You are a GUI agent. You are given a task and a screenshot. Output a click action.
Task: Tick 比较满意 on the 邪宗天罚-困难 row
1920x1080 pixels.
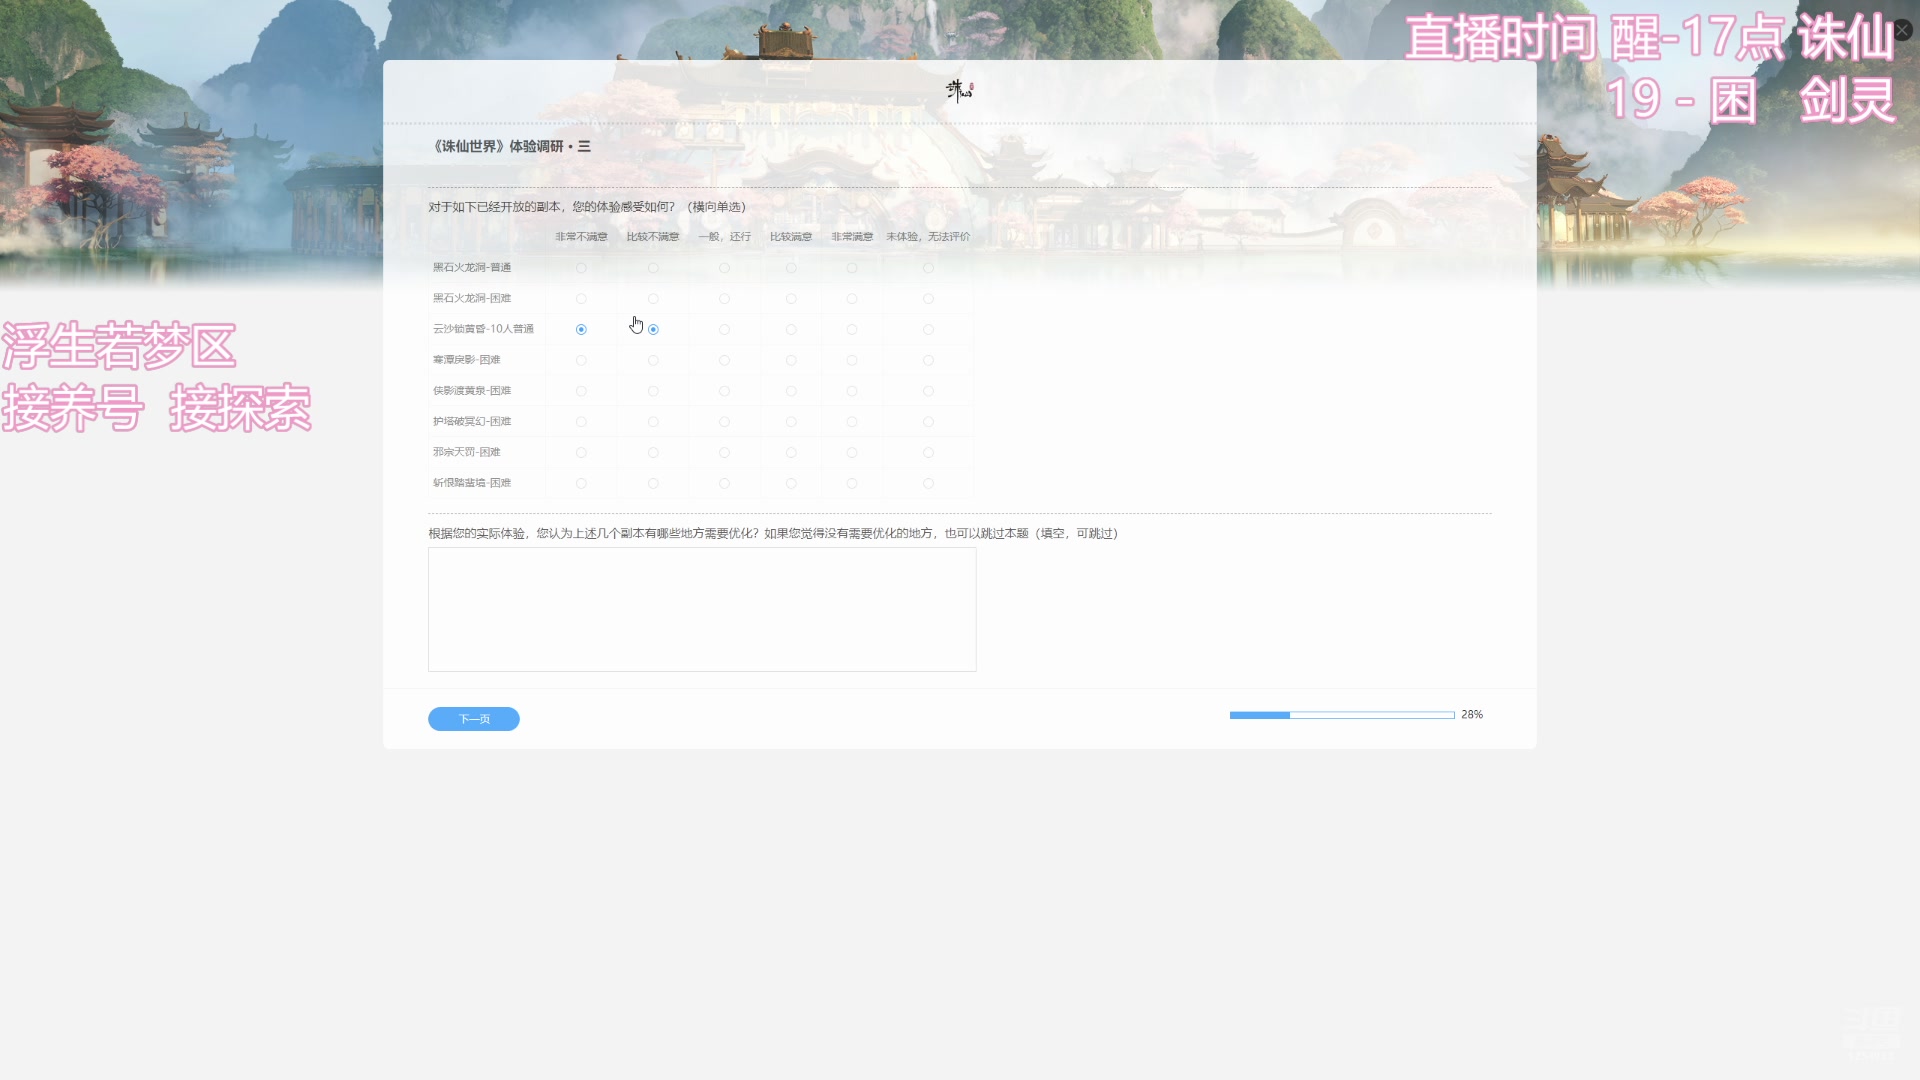click(x=791, y=453)
